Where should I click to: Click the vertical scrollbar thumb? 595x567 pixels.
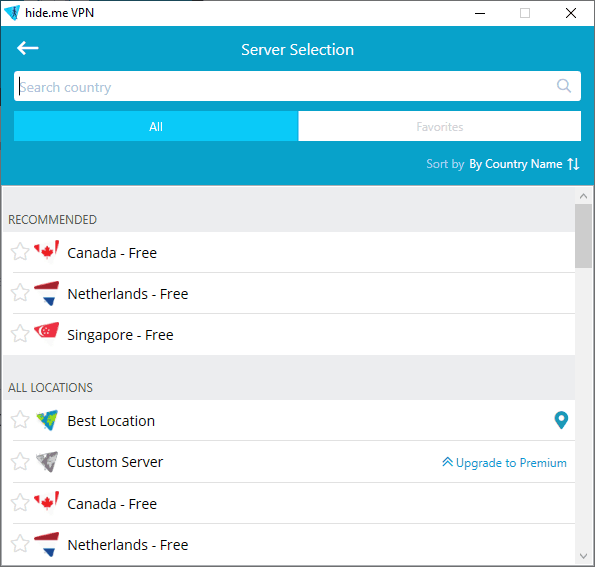click(583, 236)
